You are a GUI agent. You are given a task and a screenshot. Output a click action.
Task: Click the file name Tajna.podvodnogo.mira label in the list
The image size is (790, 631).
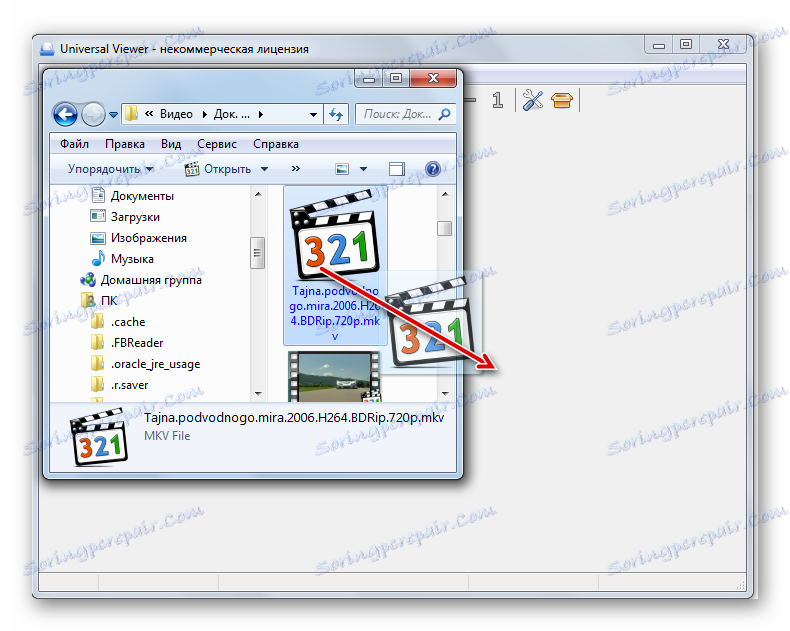[335, 313]
